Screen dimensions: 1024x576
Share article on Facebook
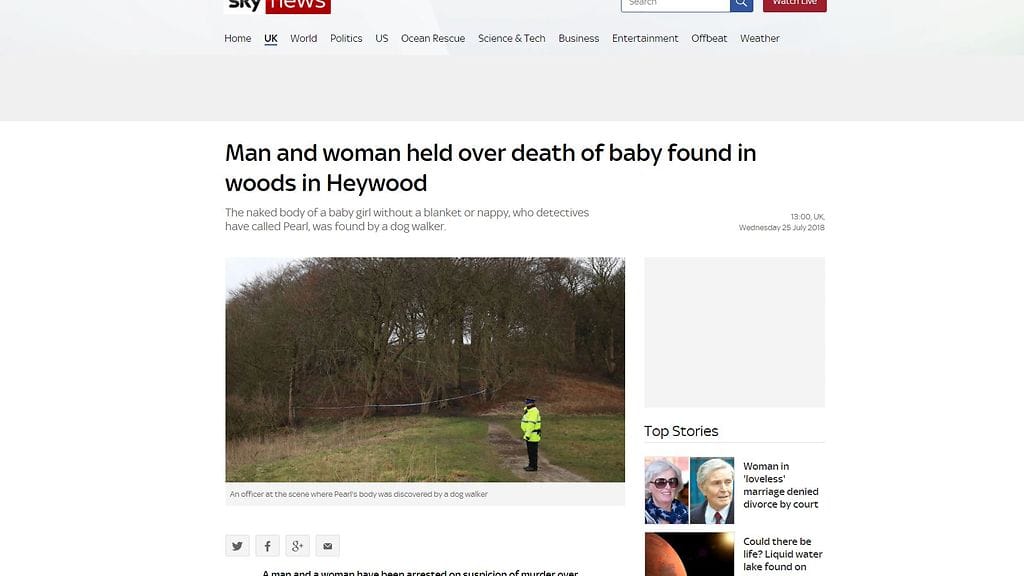pos(267,545)
